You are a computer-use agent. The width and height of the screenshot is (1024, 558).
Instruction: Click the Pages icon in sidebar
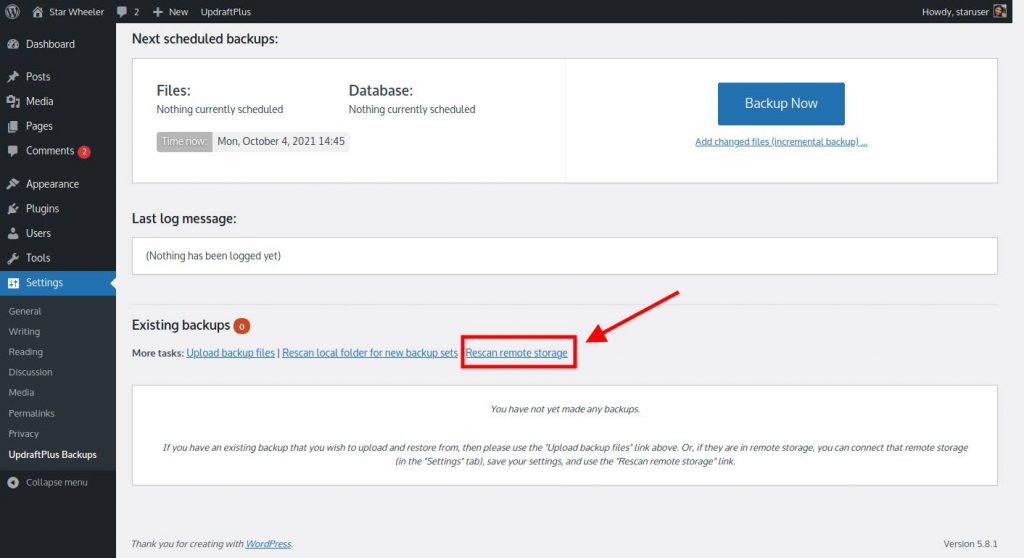tap(13, 126)
